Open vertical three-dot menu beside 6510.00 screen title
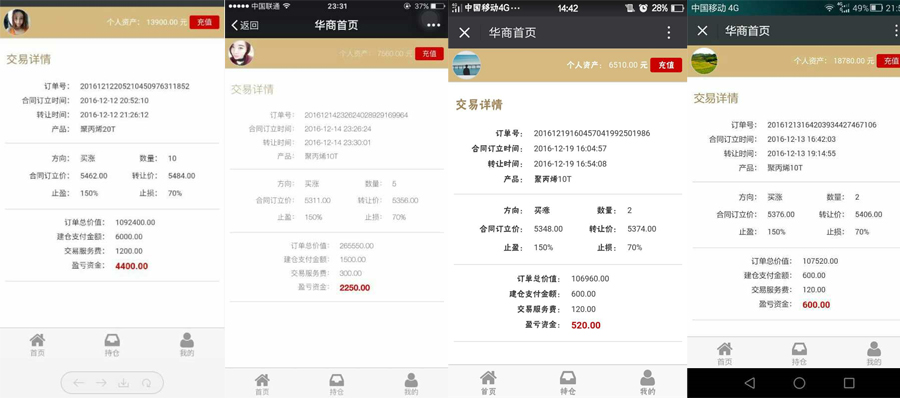900x398 pixels. 669,33
